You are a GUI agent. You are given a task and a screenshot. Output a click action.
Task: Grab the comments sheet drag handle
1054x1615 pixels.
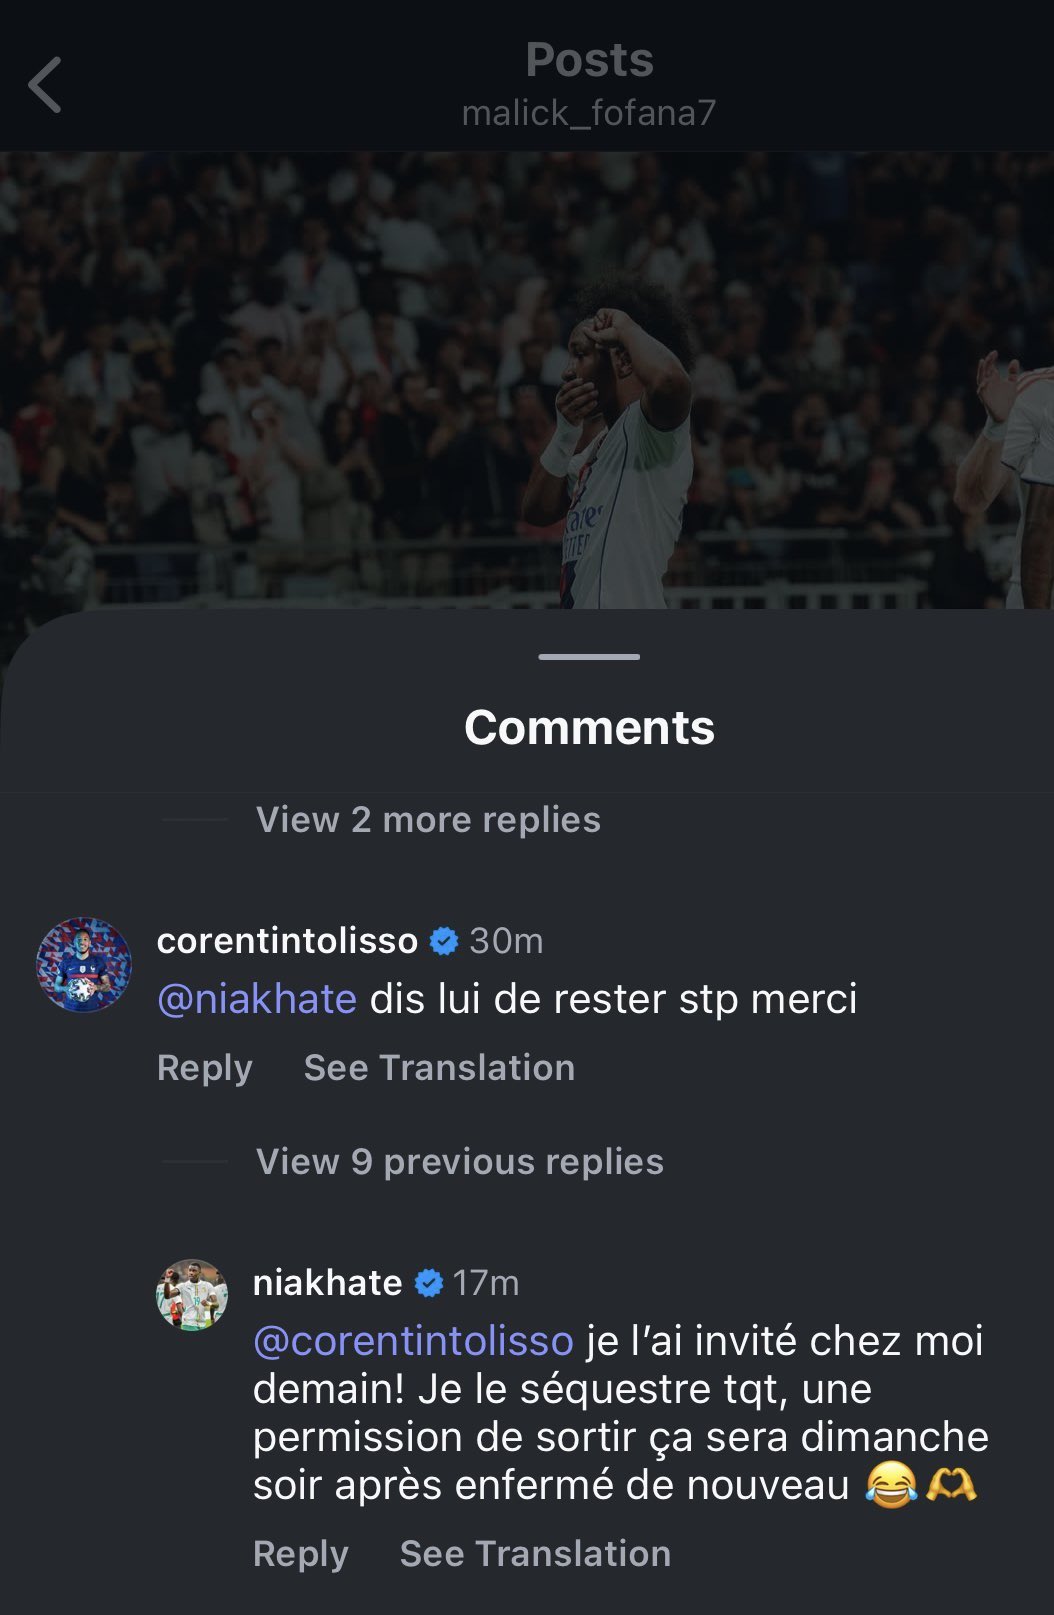tap(589, 657)
